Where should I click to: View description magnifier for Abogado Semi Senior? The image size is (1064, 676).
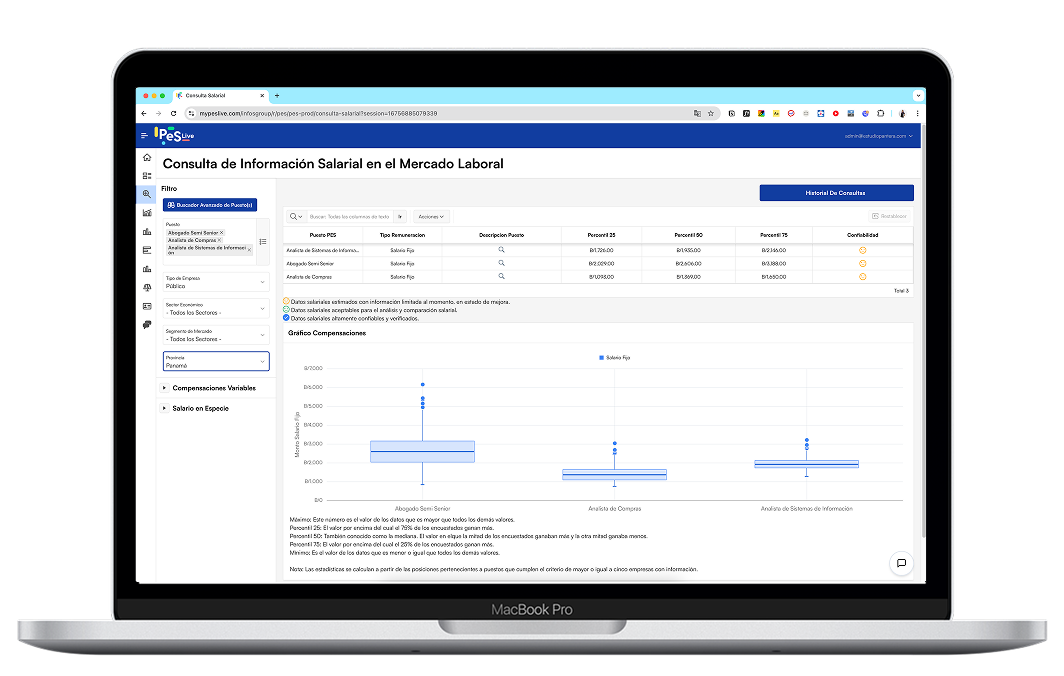click(501, 263)
